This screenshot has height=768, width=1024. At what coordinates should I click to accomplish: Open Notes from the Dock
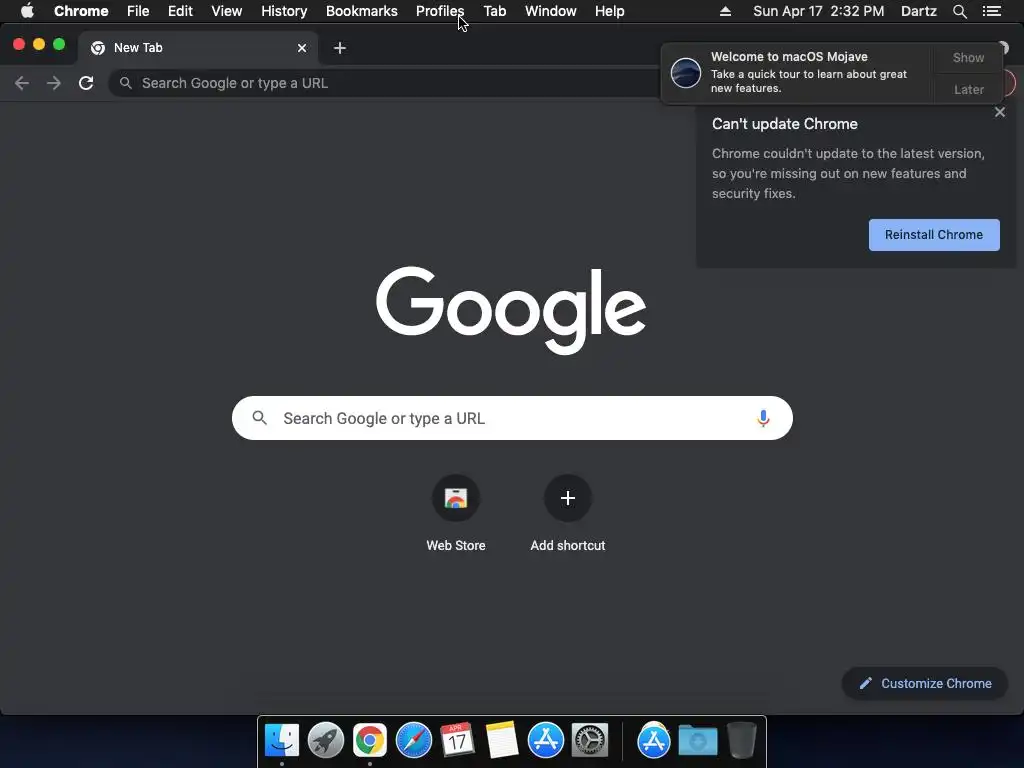[502, 740]
